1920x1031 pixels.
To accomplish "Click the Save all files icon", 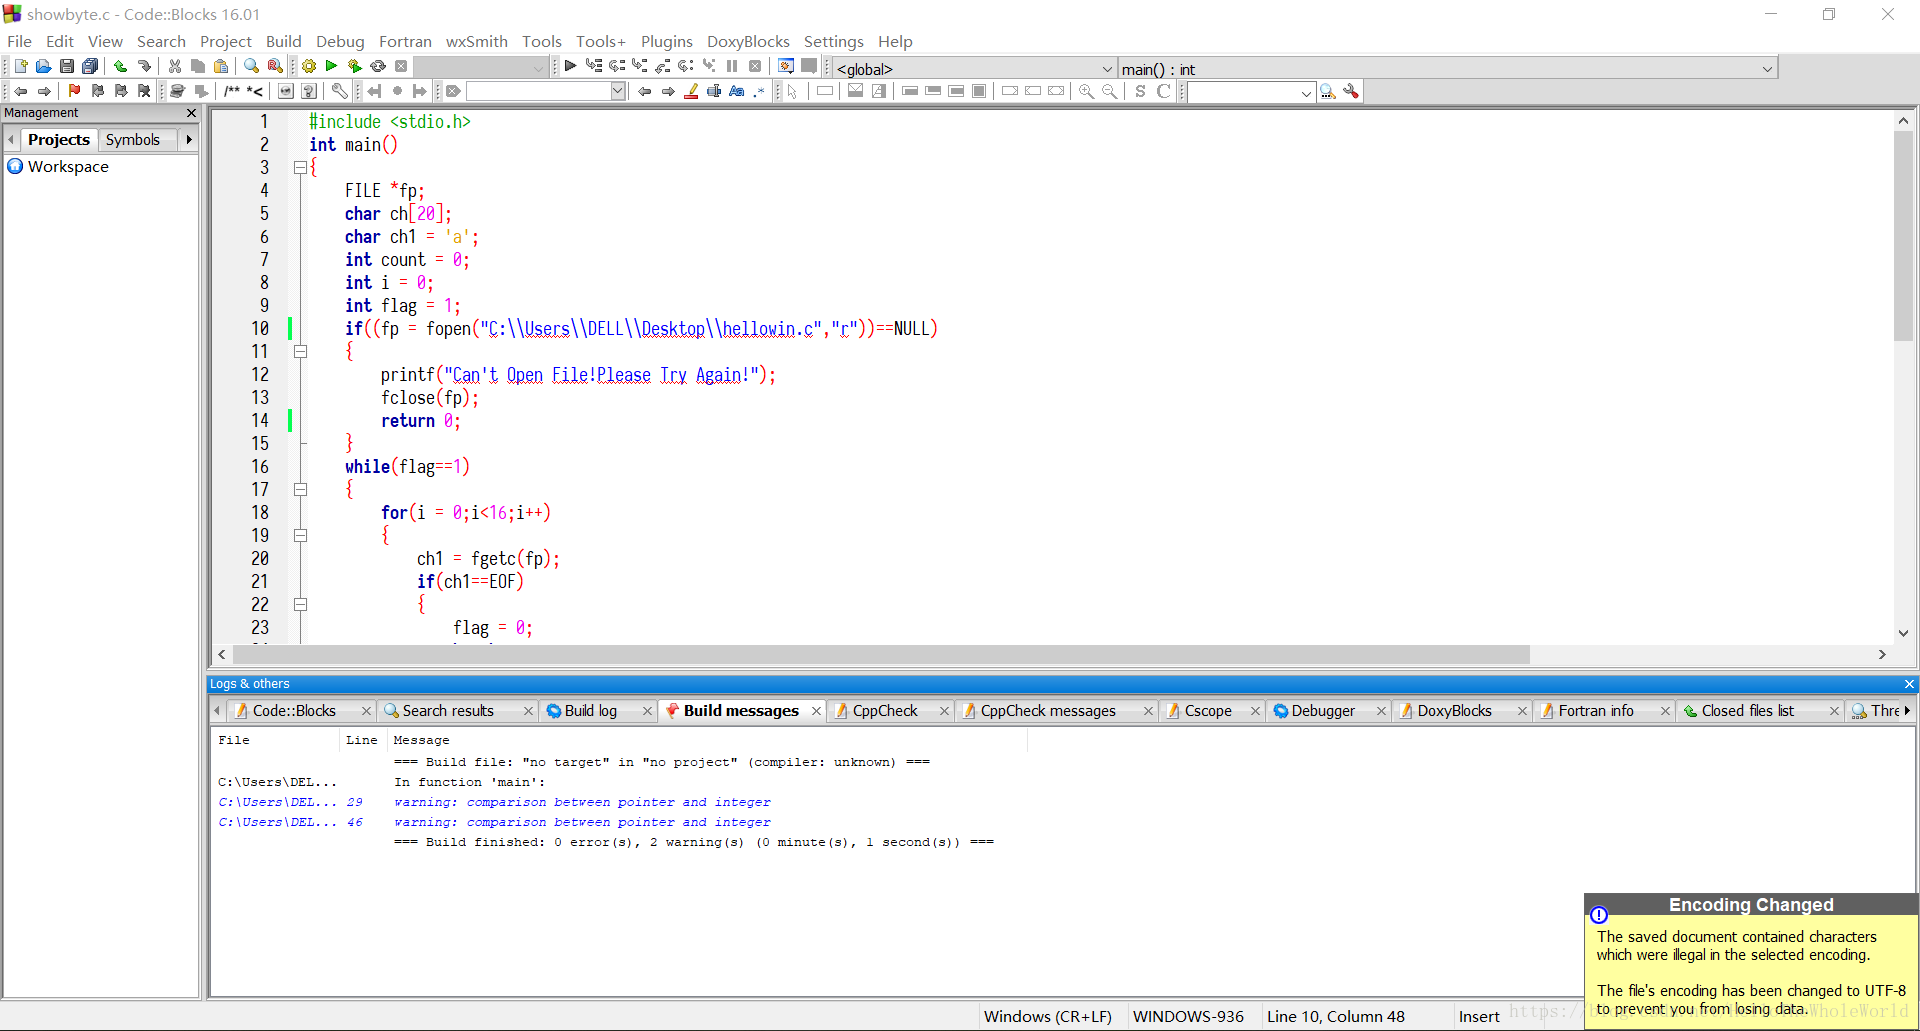I will tap(90, 66).
